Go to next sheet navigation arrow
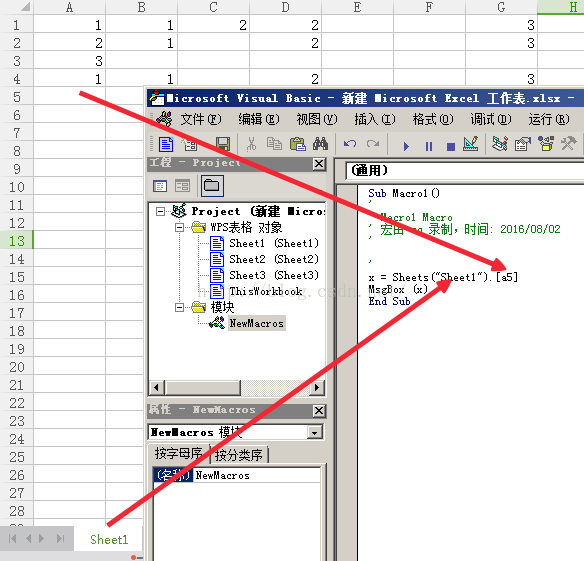 coord(42,539)
